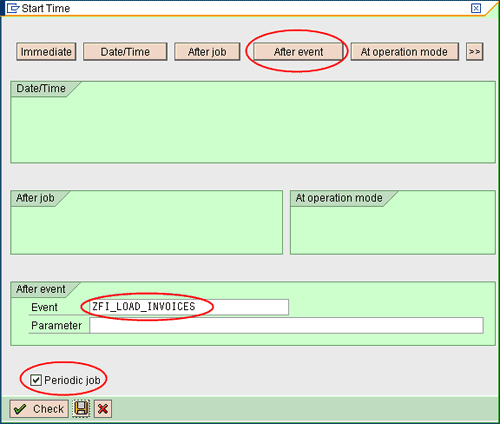The width and height of the screenshot is (500, 424).
Task: Choose the After event start option
Action: pos(298,52)
